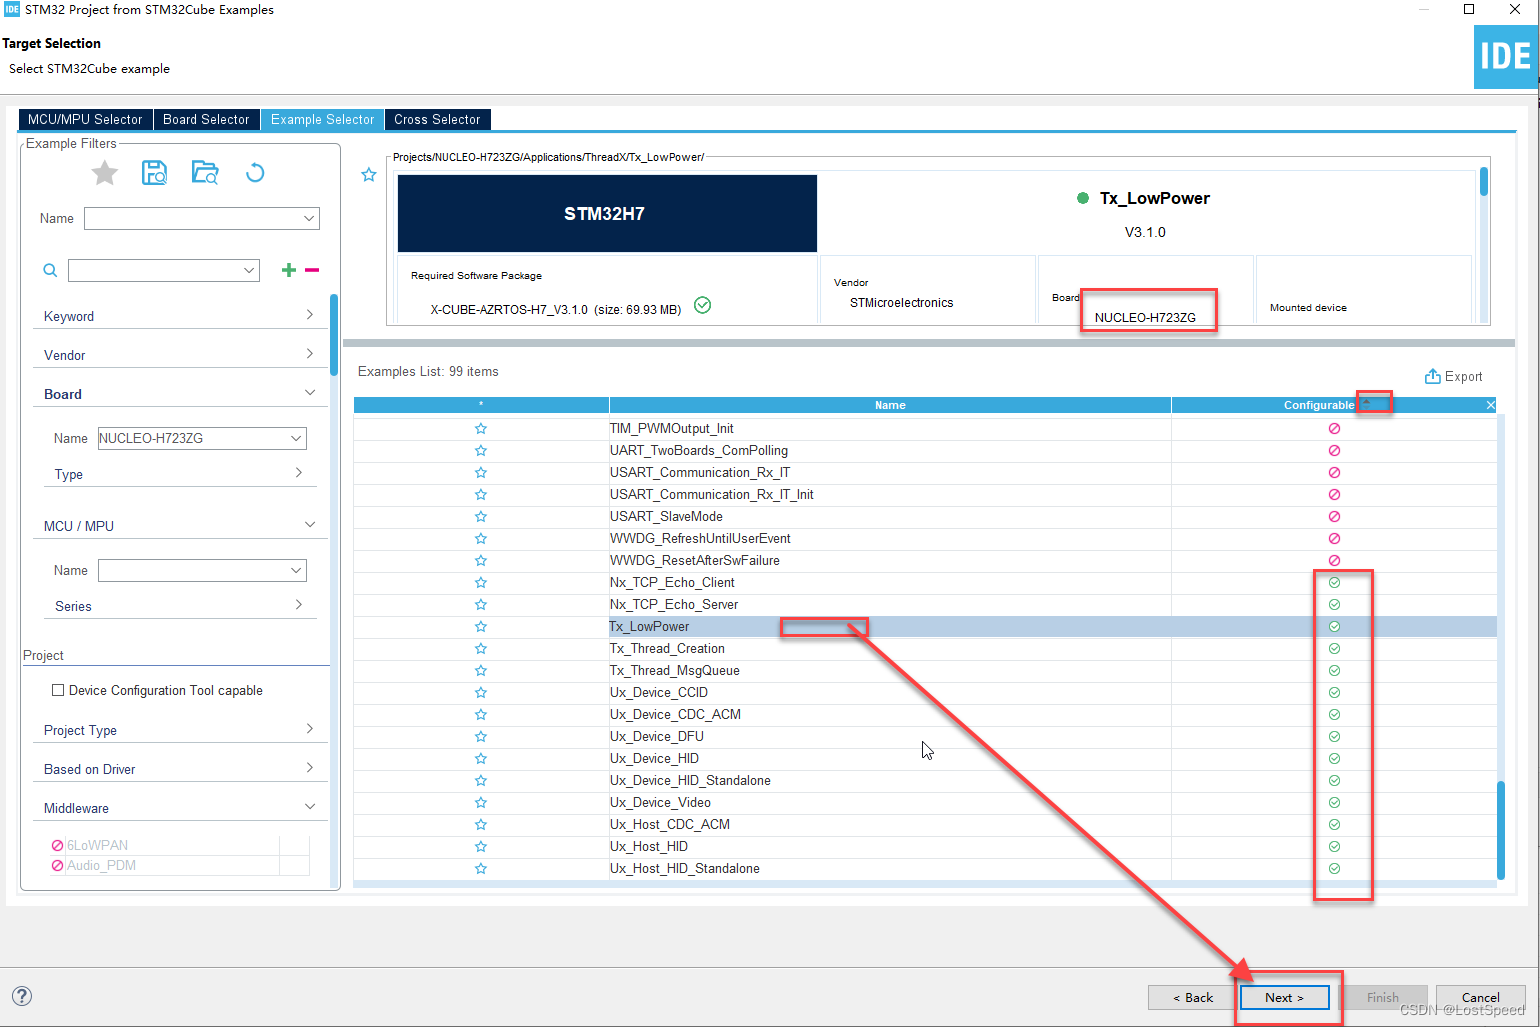Screen dimensions: 1540x1027
Task: Go Back to previous wizard page
Action: click(1192, 997)
